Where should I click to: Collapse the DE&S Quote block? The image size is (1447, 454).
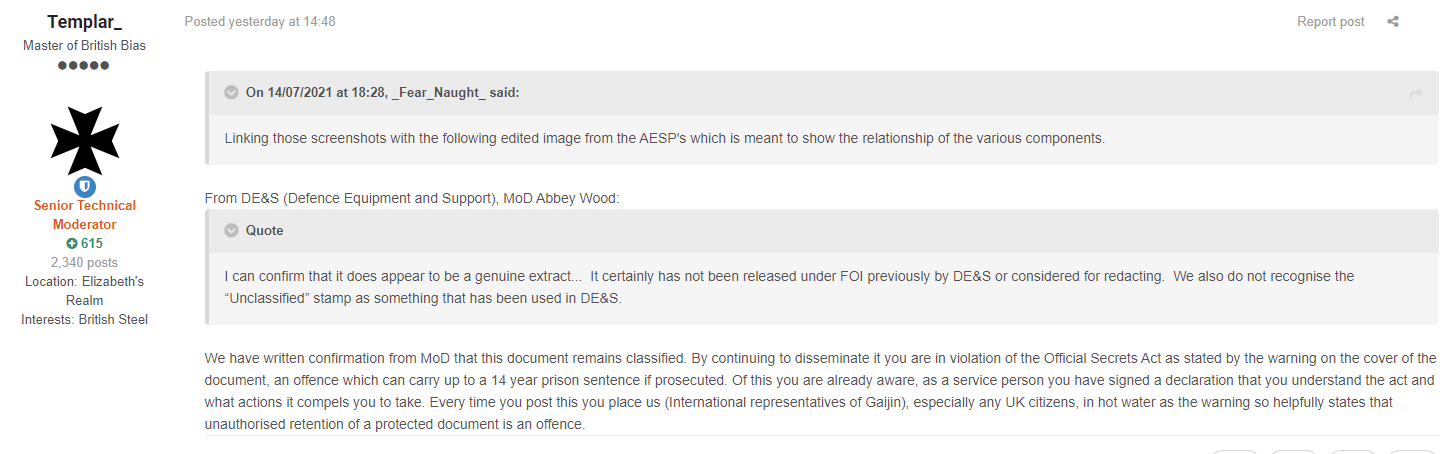coord(230,231)
